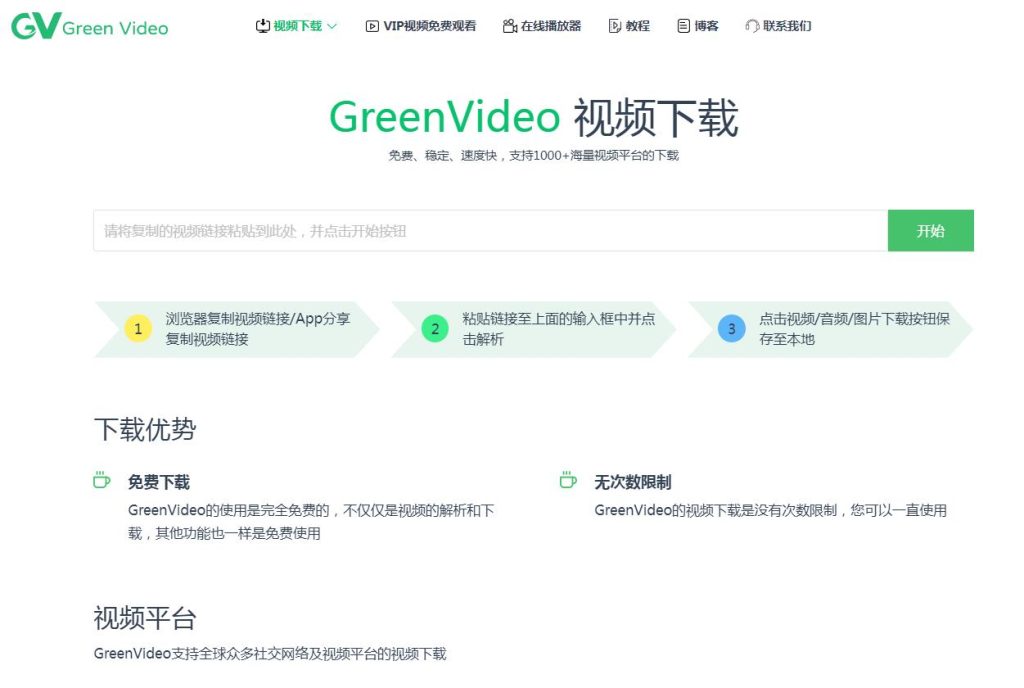
Task: Click the Green Video GV logo
Action: (x=90, y=26)
